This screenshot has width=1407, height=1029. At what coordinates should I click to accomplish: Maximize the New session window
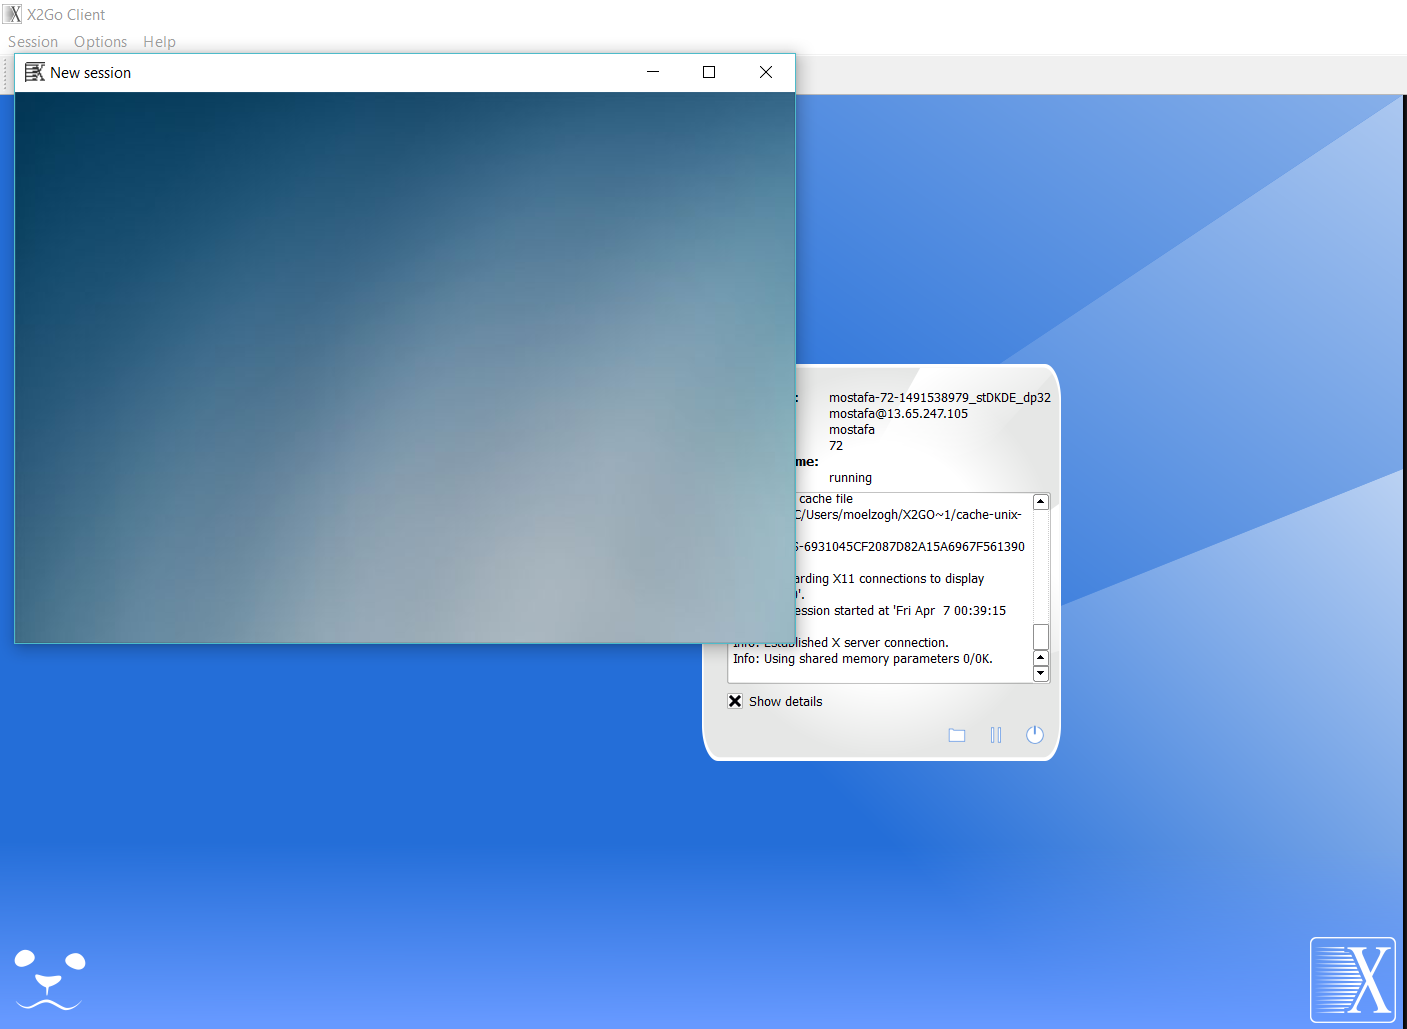point(709,72)
